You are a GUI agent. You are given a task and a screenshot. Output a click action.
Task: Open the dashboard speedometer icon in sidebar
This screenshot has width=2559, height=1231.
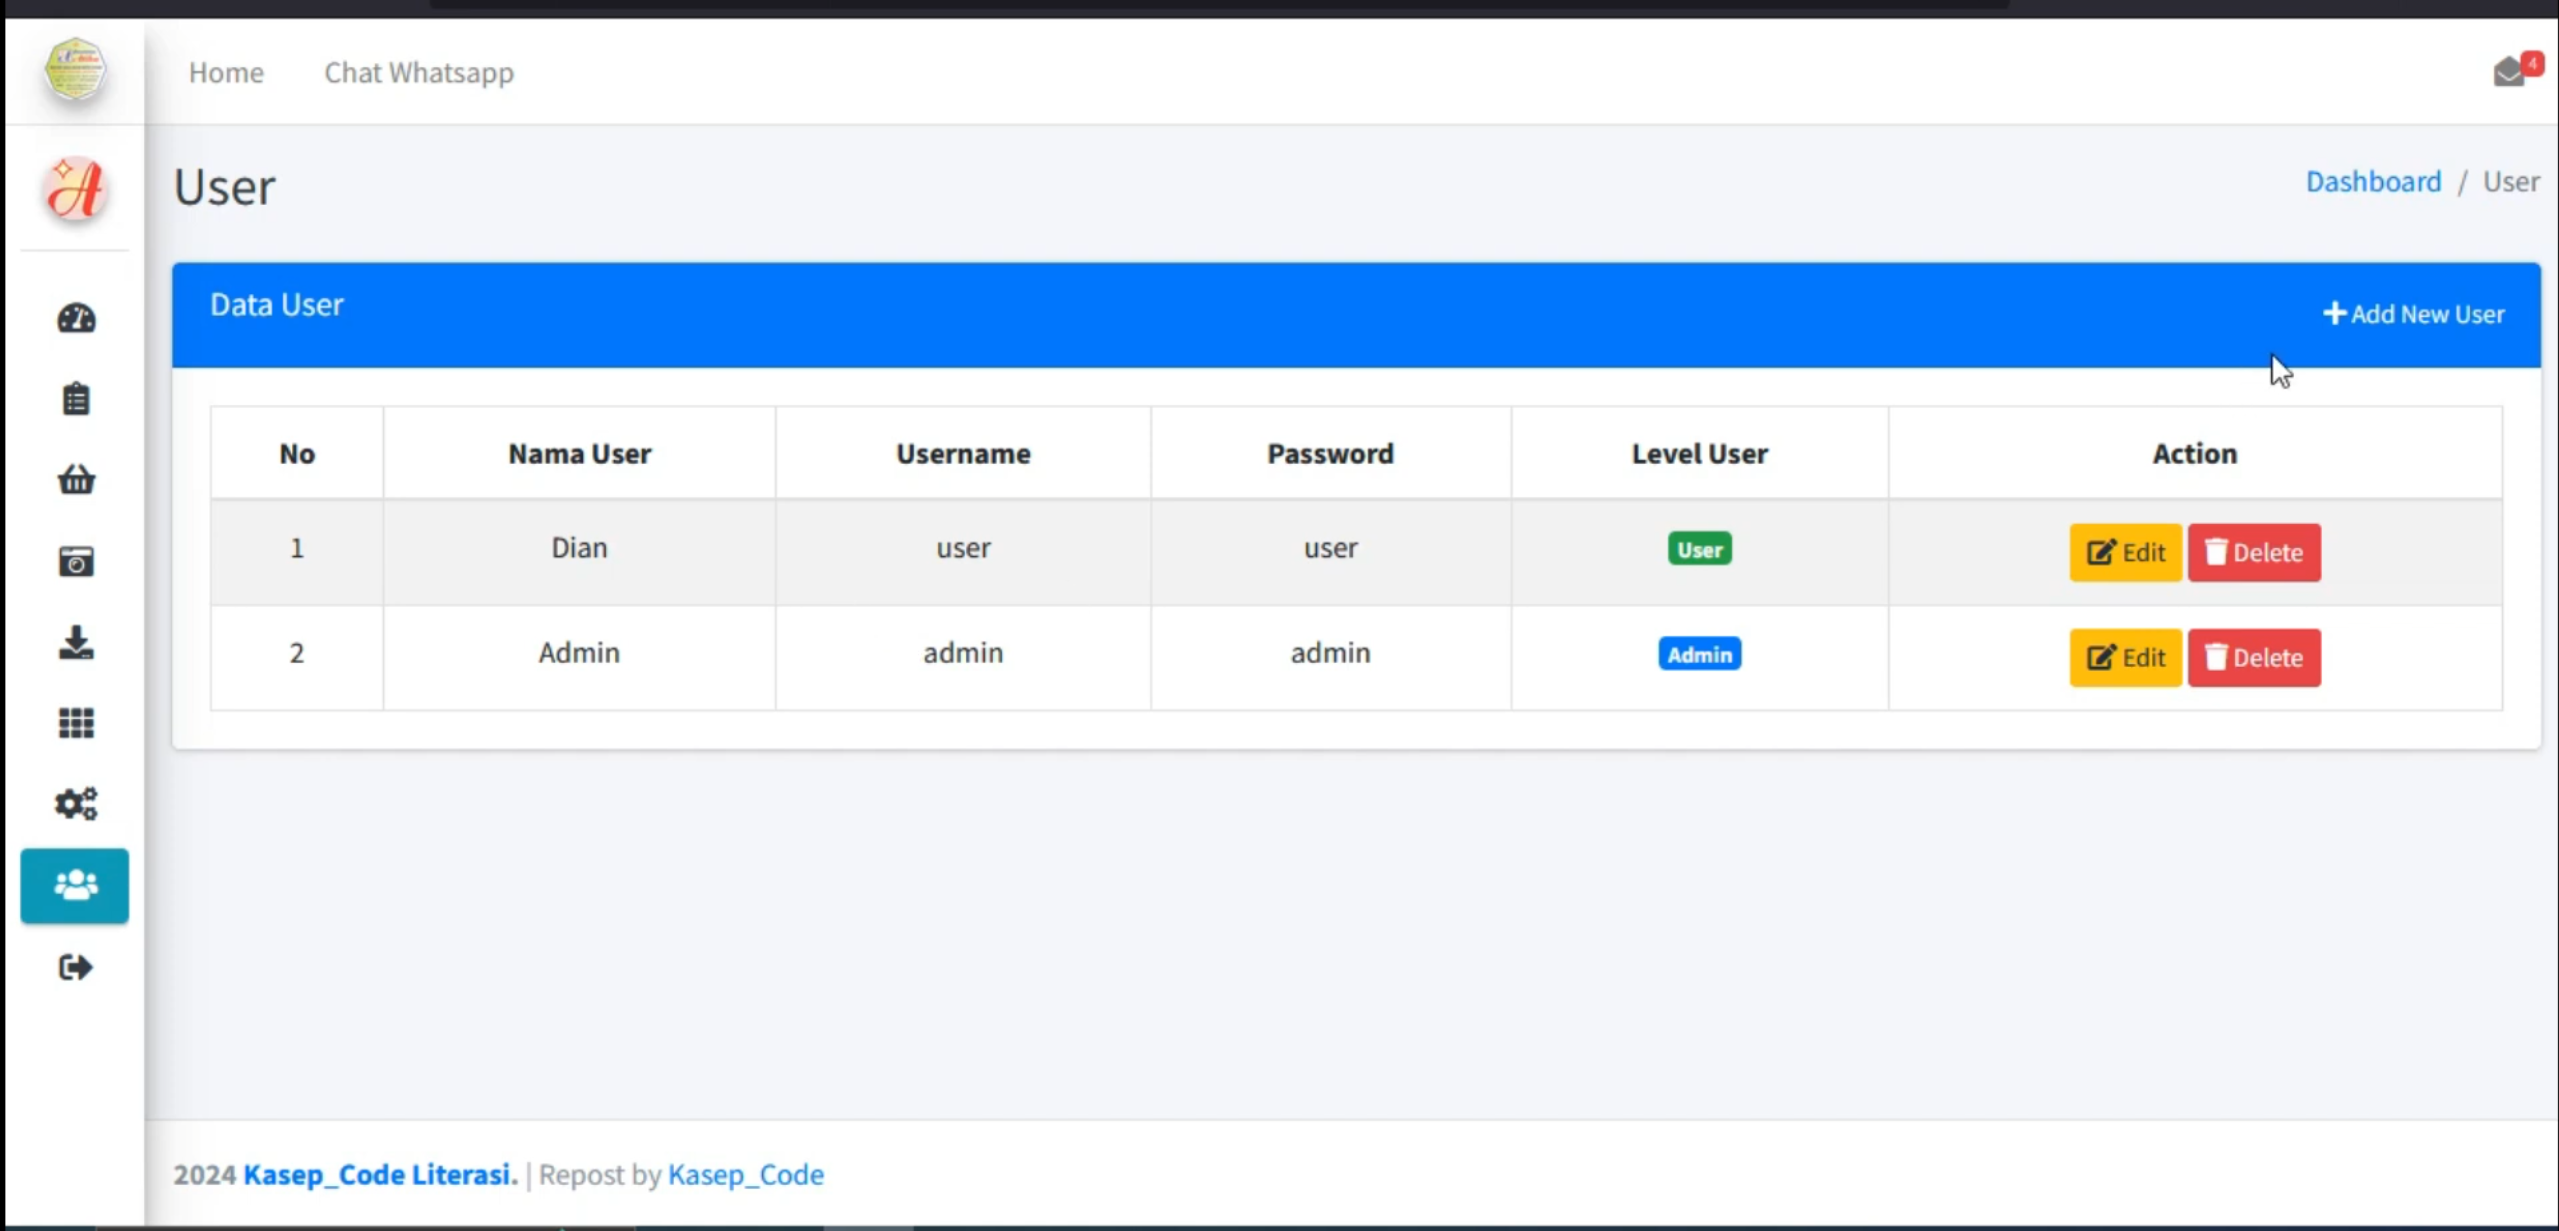(x=76, y=319)
